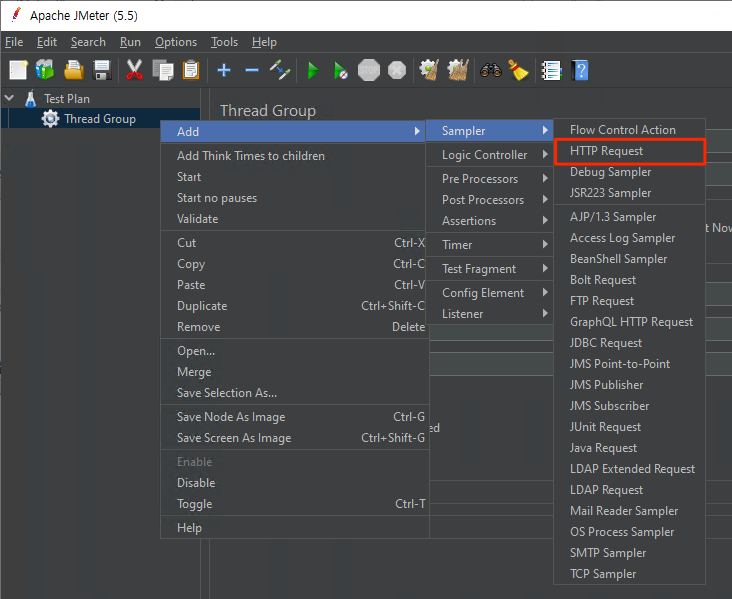
Task: Expand the Pre Processors submenu arrow
Action: click(545, 178)
